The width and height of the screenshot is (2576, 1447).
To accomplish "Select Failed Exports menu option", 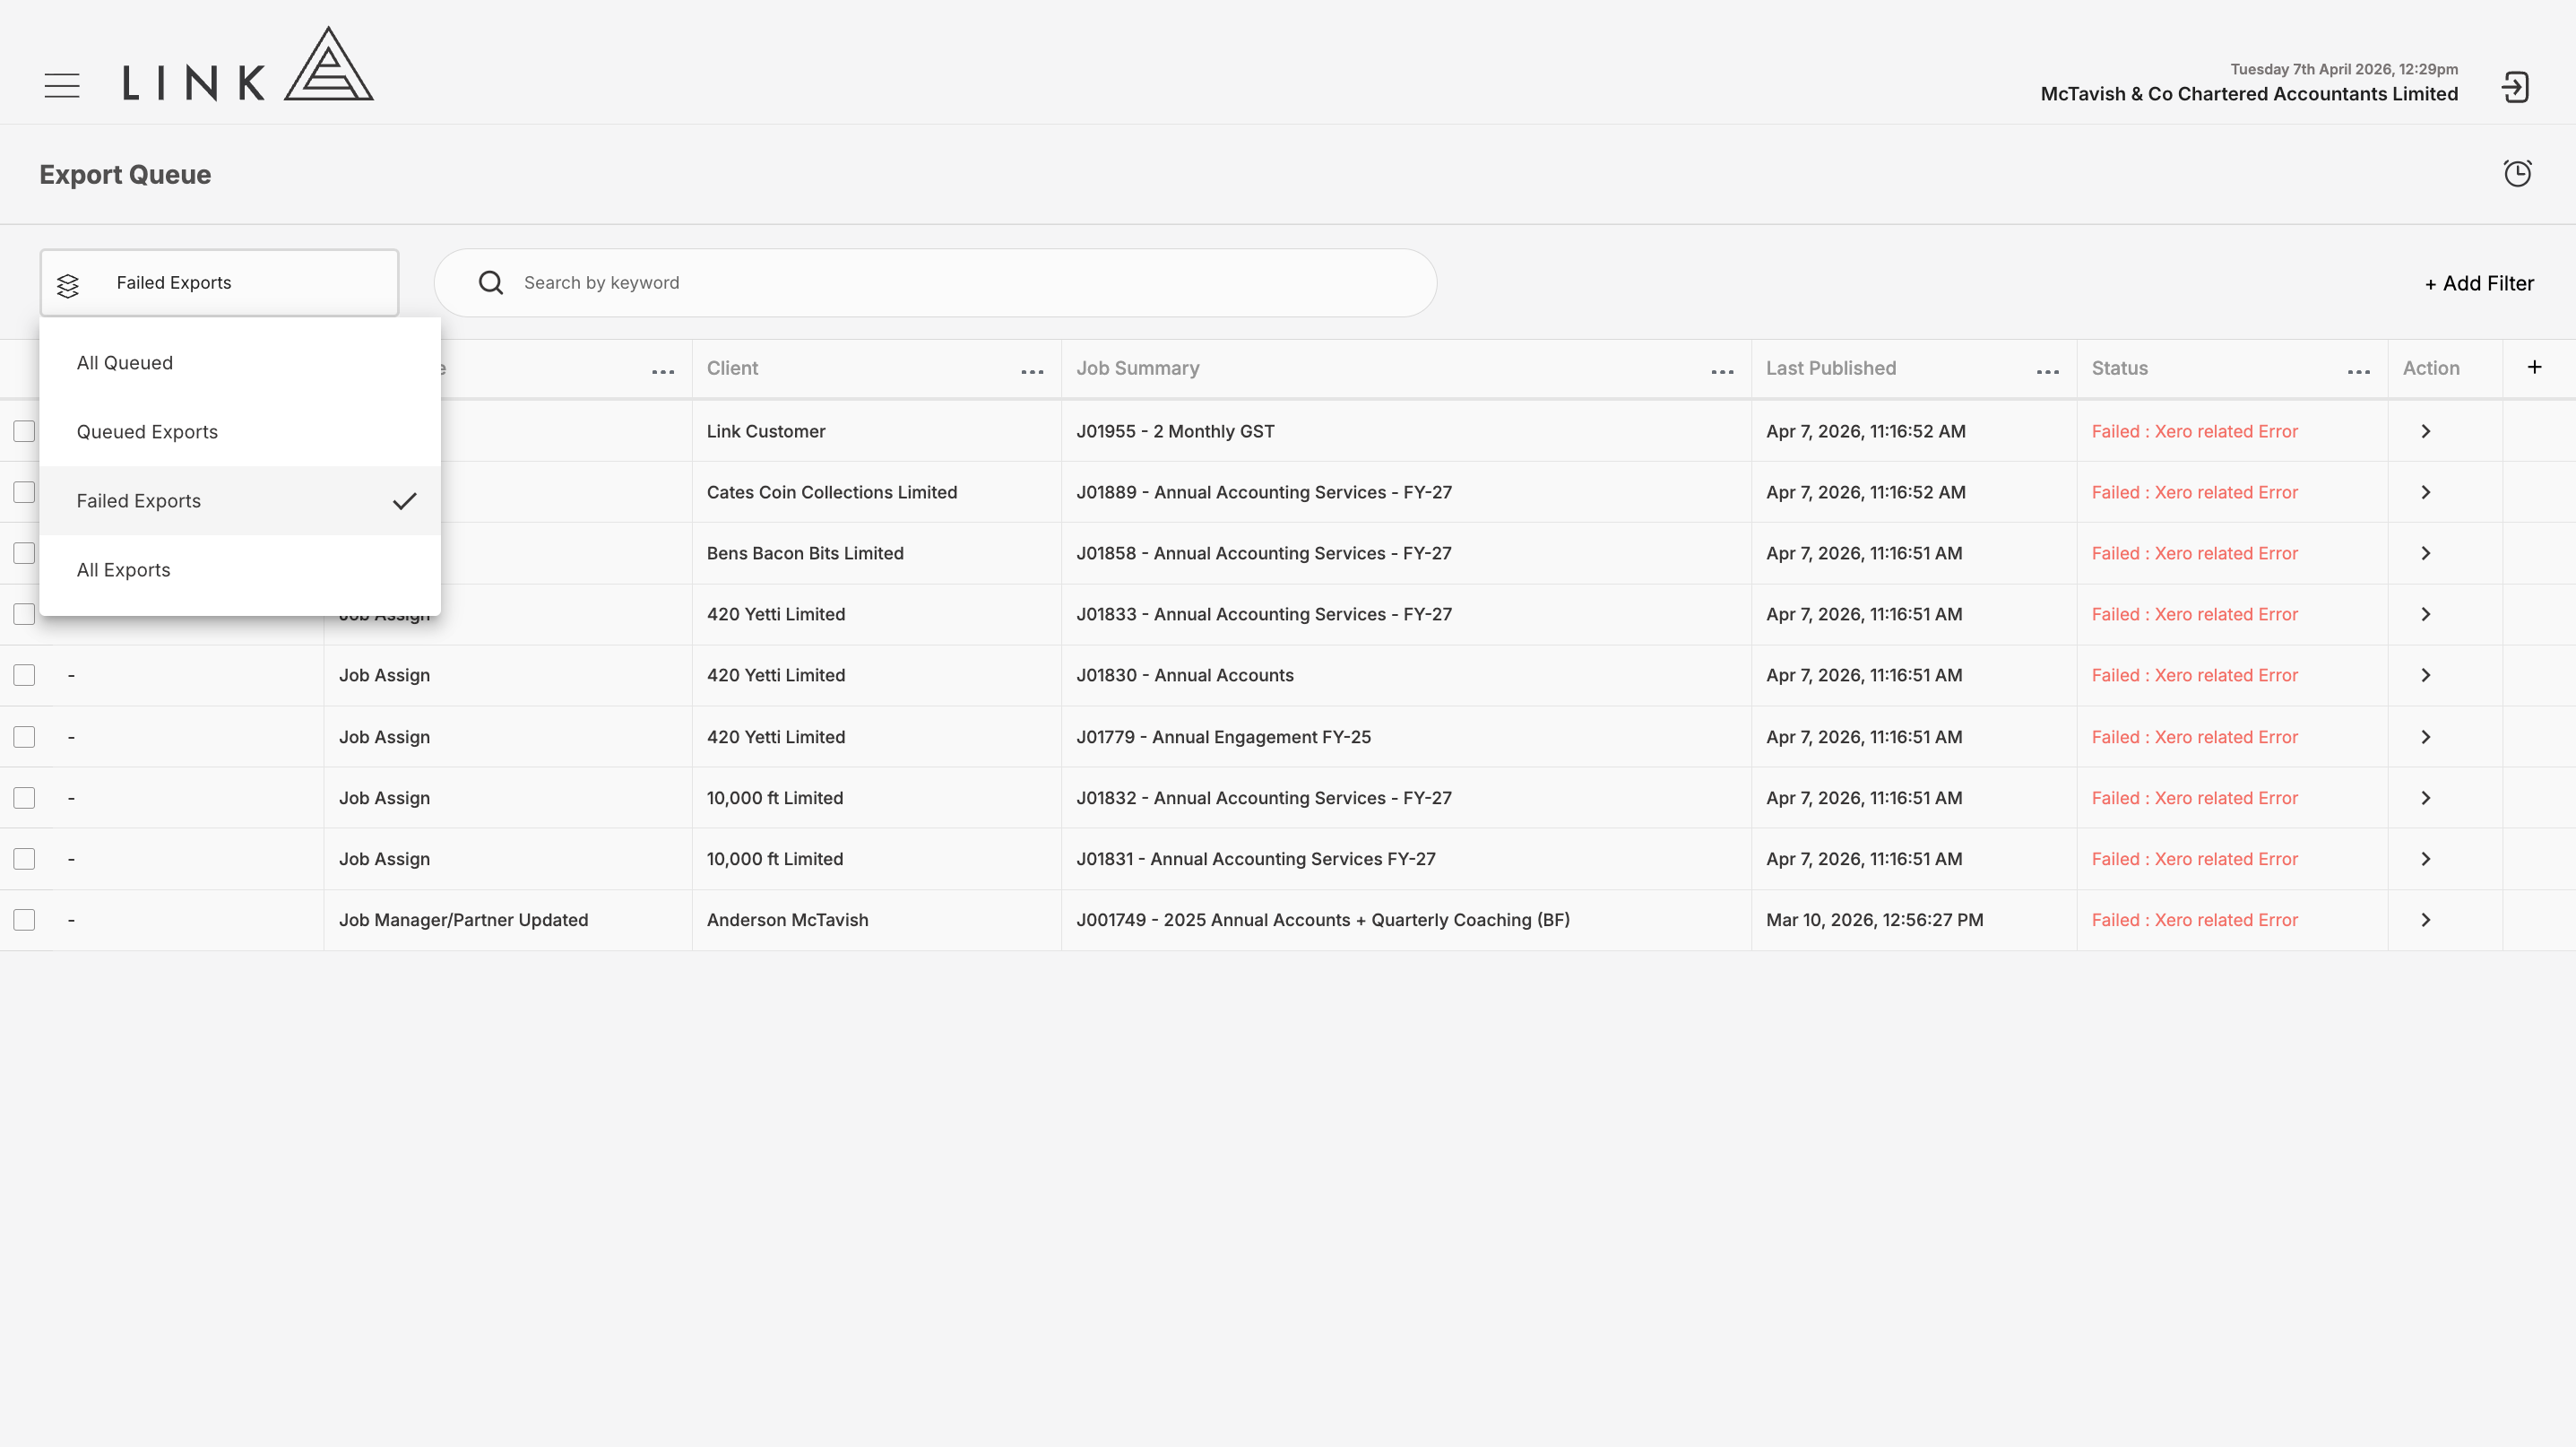I will tap(240, 501).
